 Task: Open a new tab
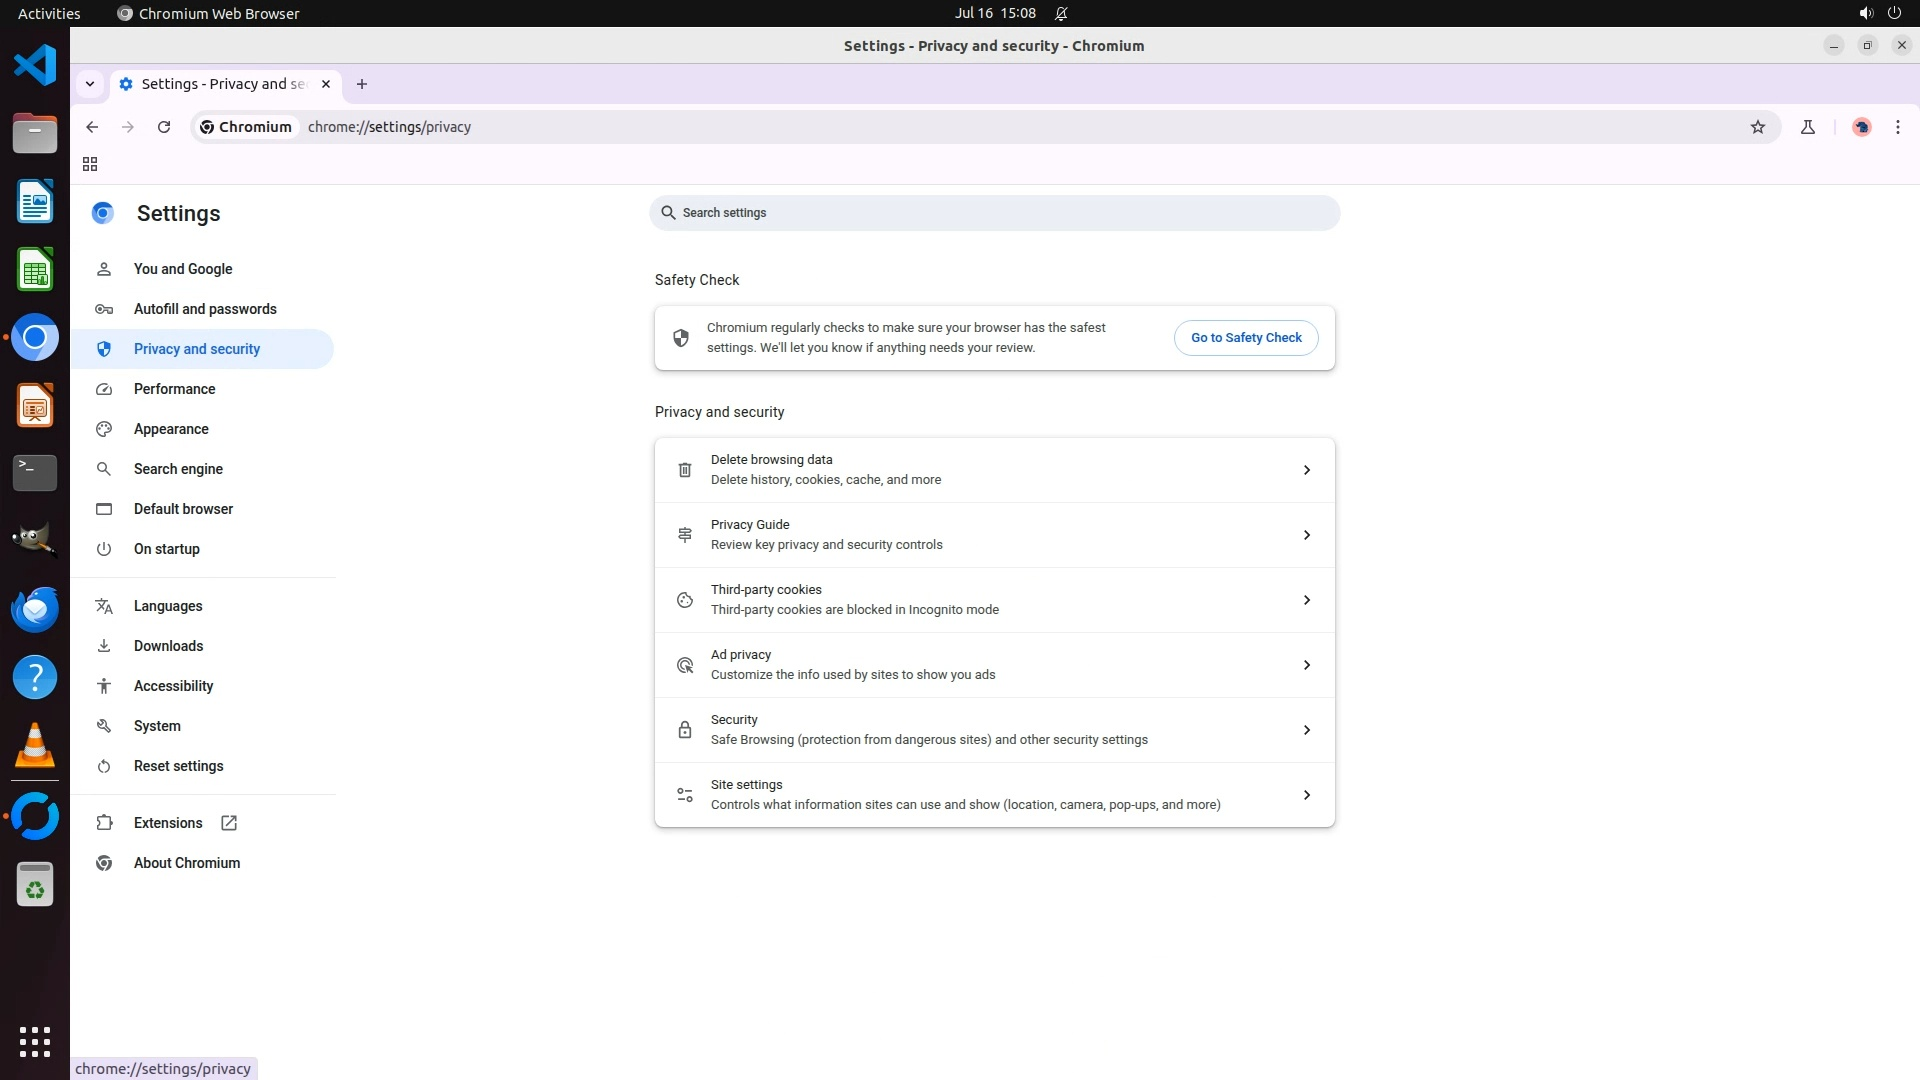(x=362, y=84)
